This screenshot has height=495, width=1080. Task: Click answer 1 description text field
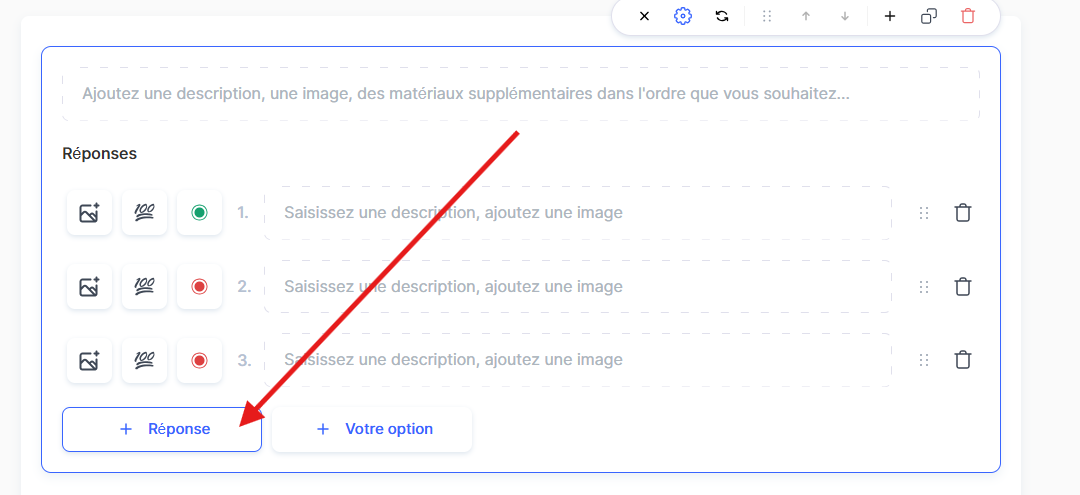click(x=577, y=213)
